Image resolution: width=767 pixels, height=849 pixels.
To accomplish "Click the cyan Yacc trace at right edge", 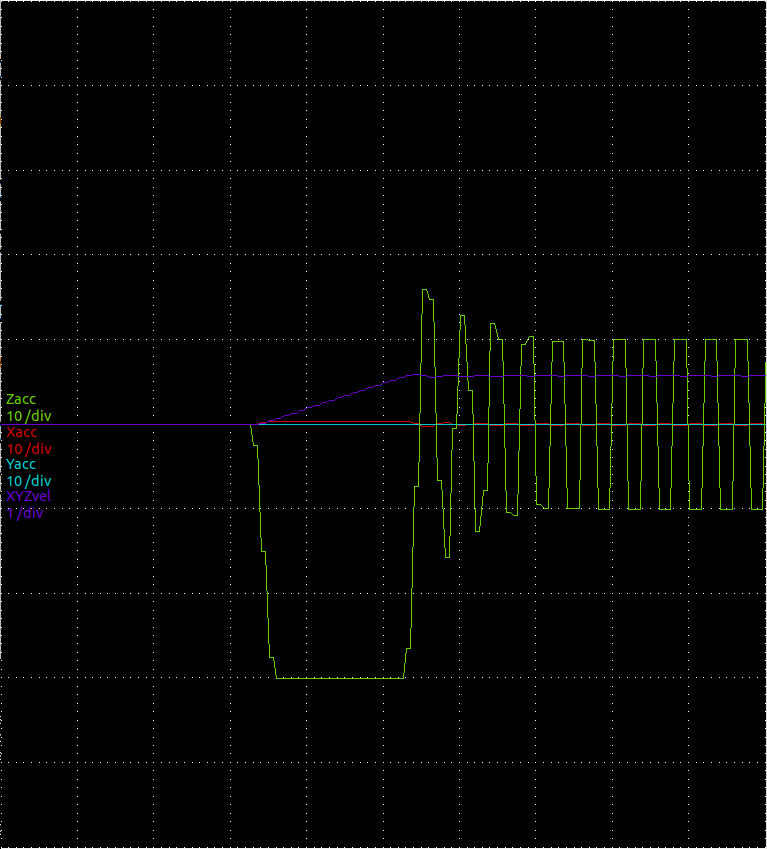I will 755,424.
